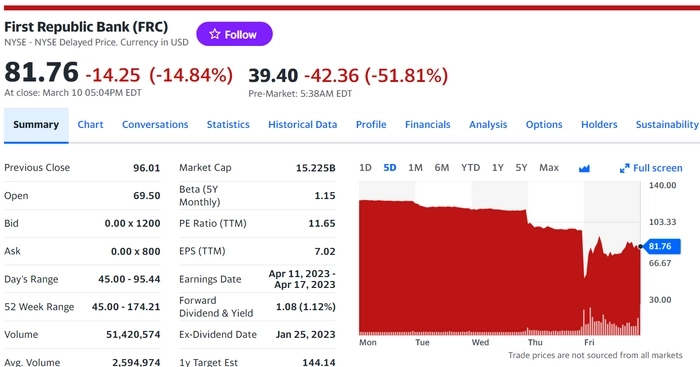Open chart in Full screen
Viewport: 700px width, 367px height.
pyautogui.click(x=651, y=168)
